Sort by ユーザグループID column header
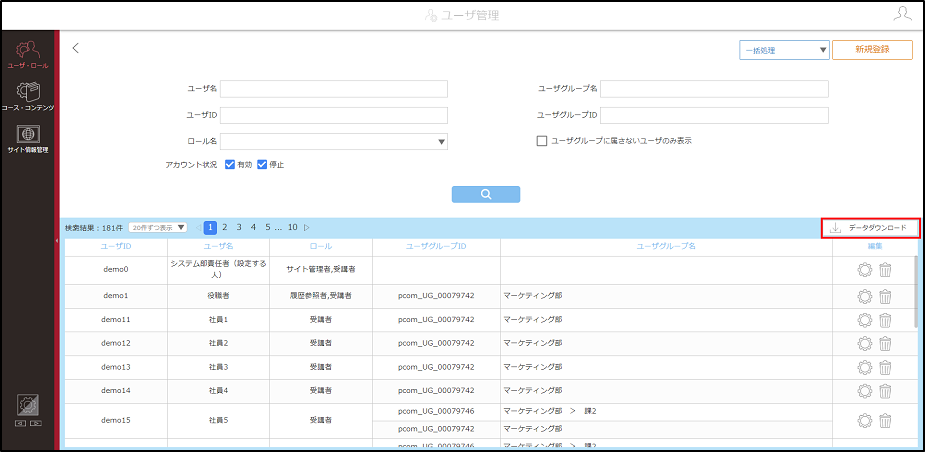 click(437, 246)
